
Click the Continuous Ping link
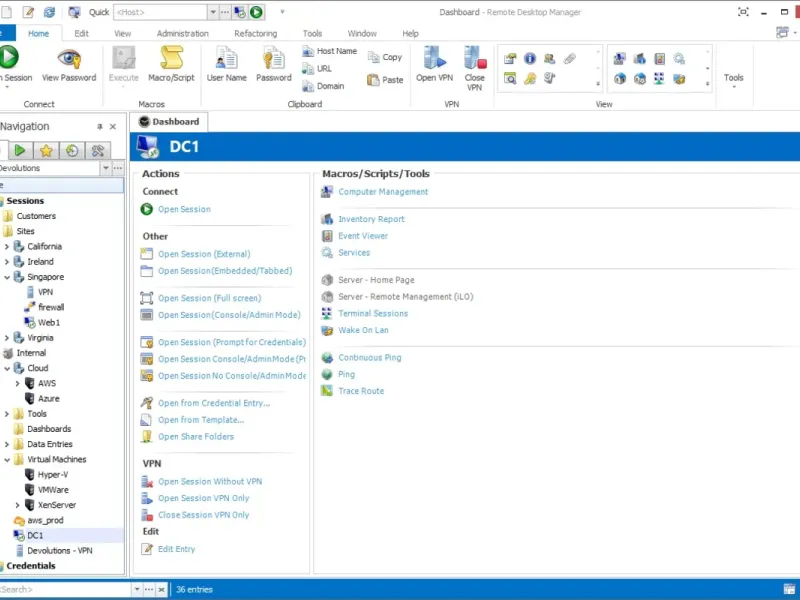click(x=369, y=357)
